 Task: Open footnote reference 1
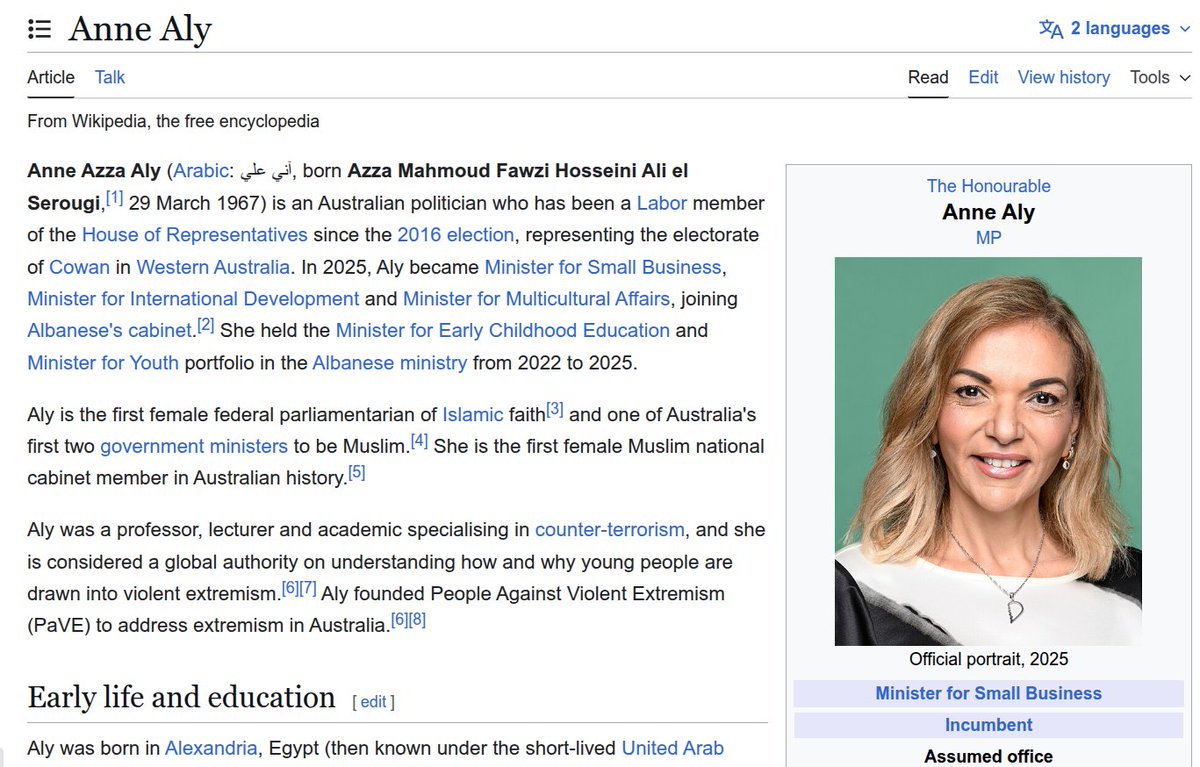pyautogui.click(x=115, y=198)
